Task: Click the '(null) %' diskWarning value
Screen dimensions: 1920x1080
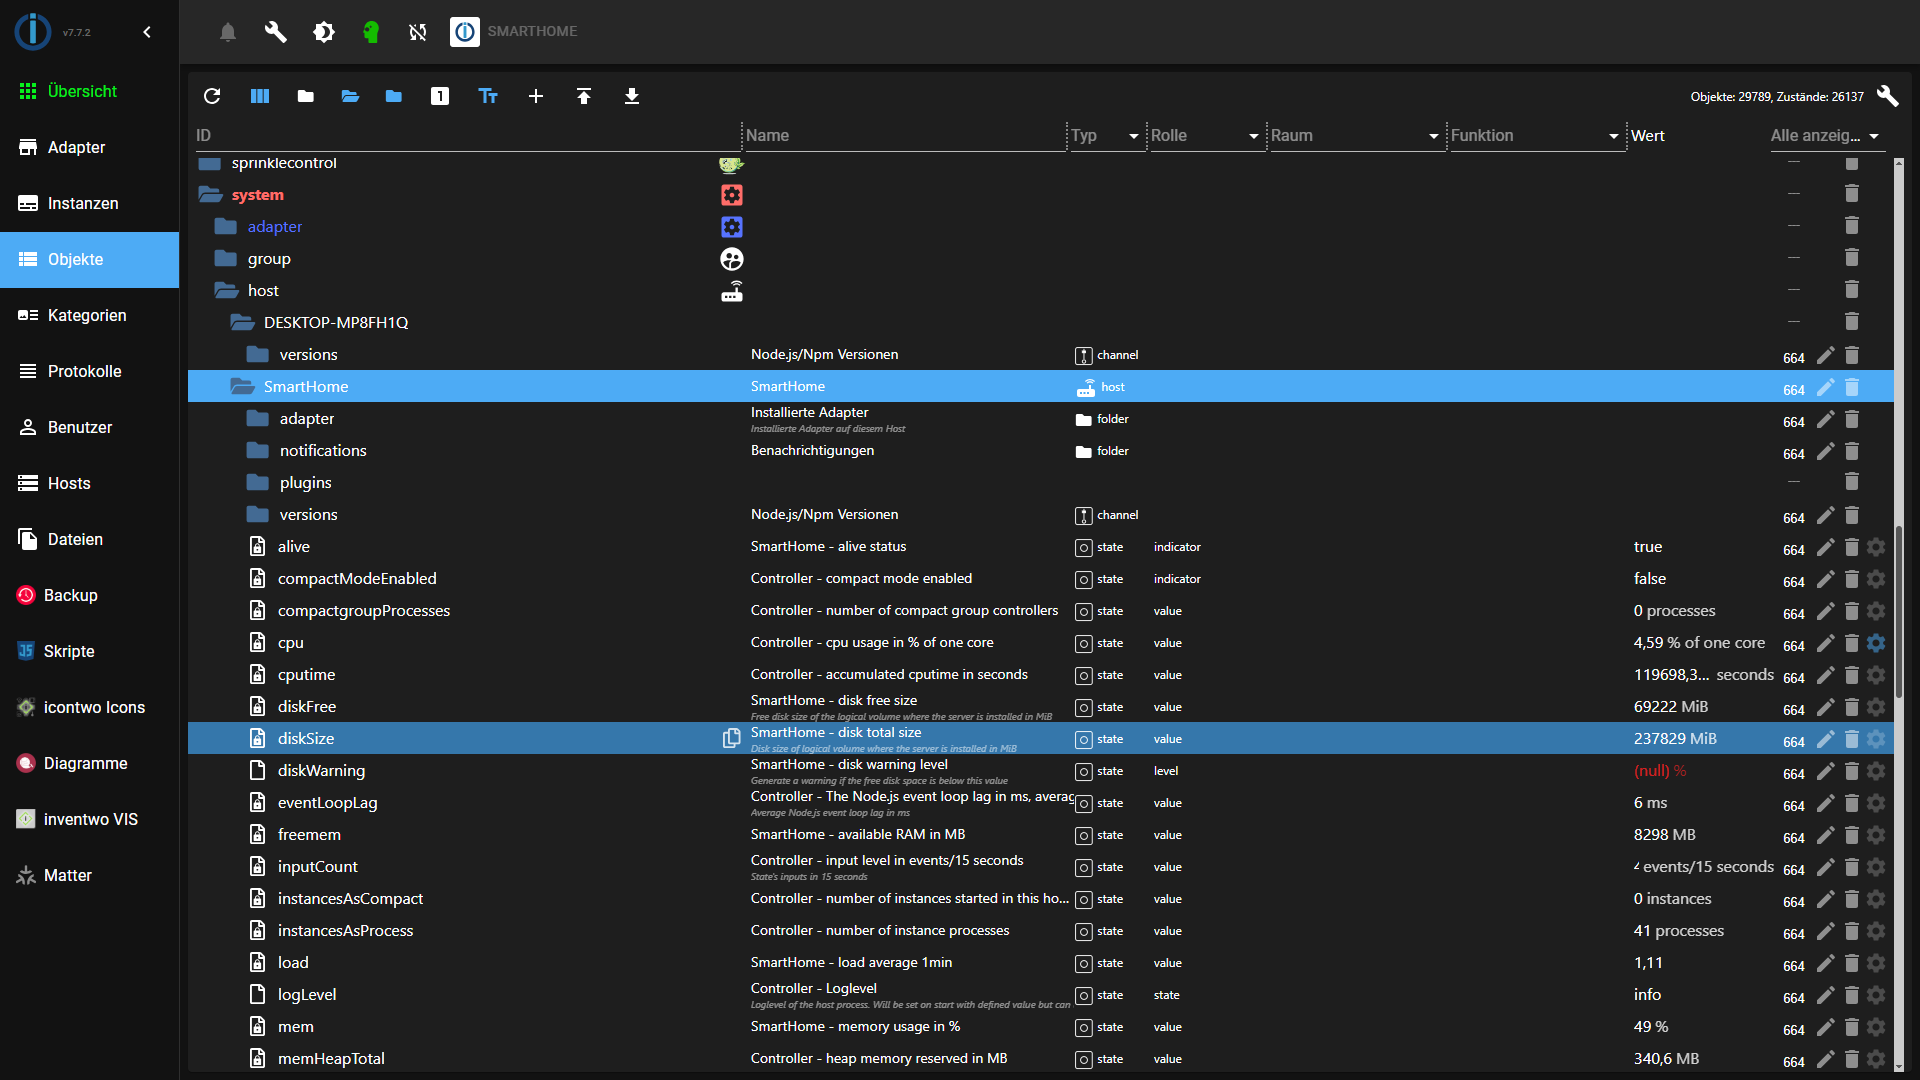Action: [1660, 771]
